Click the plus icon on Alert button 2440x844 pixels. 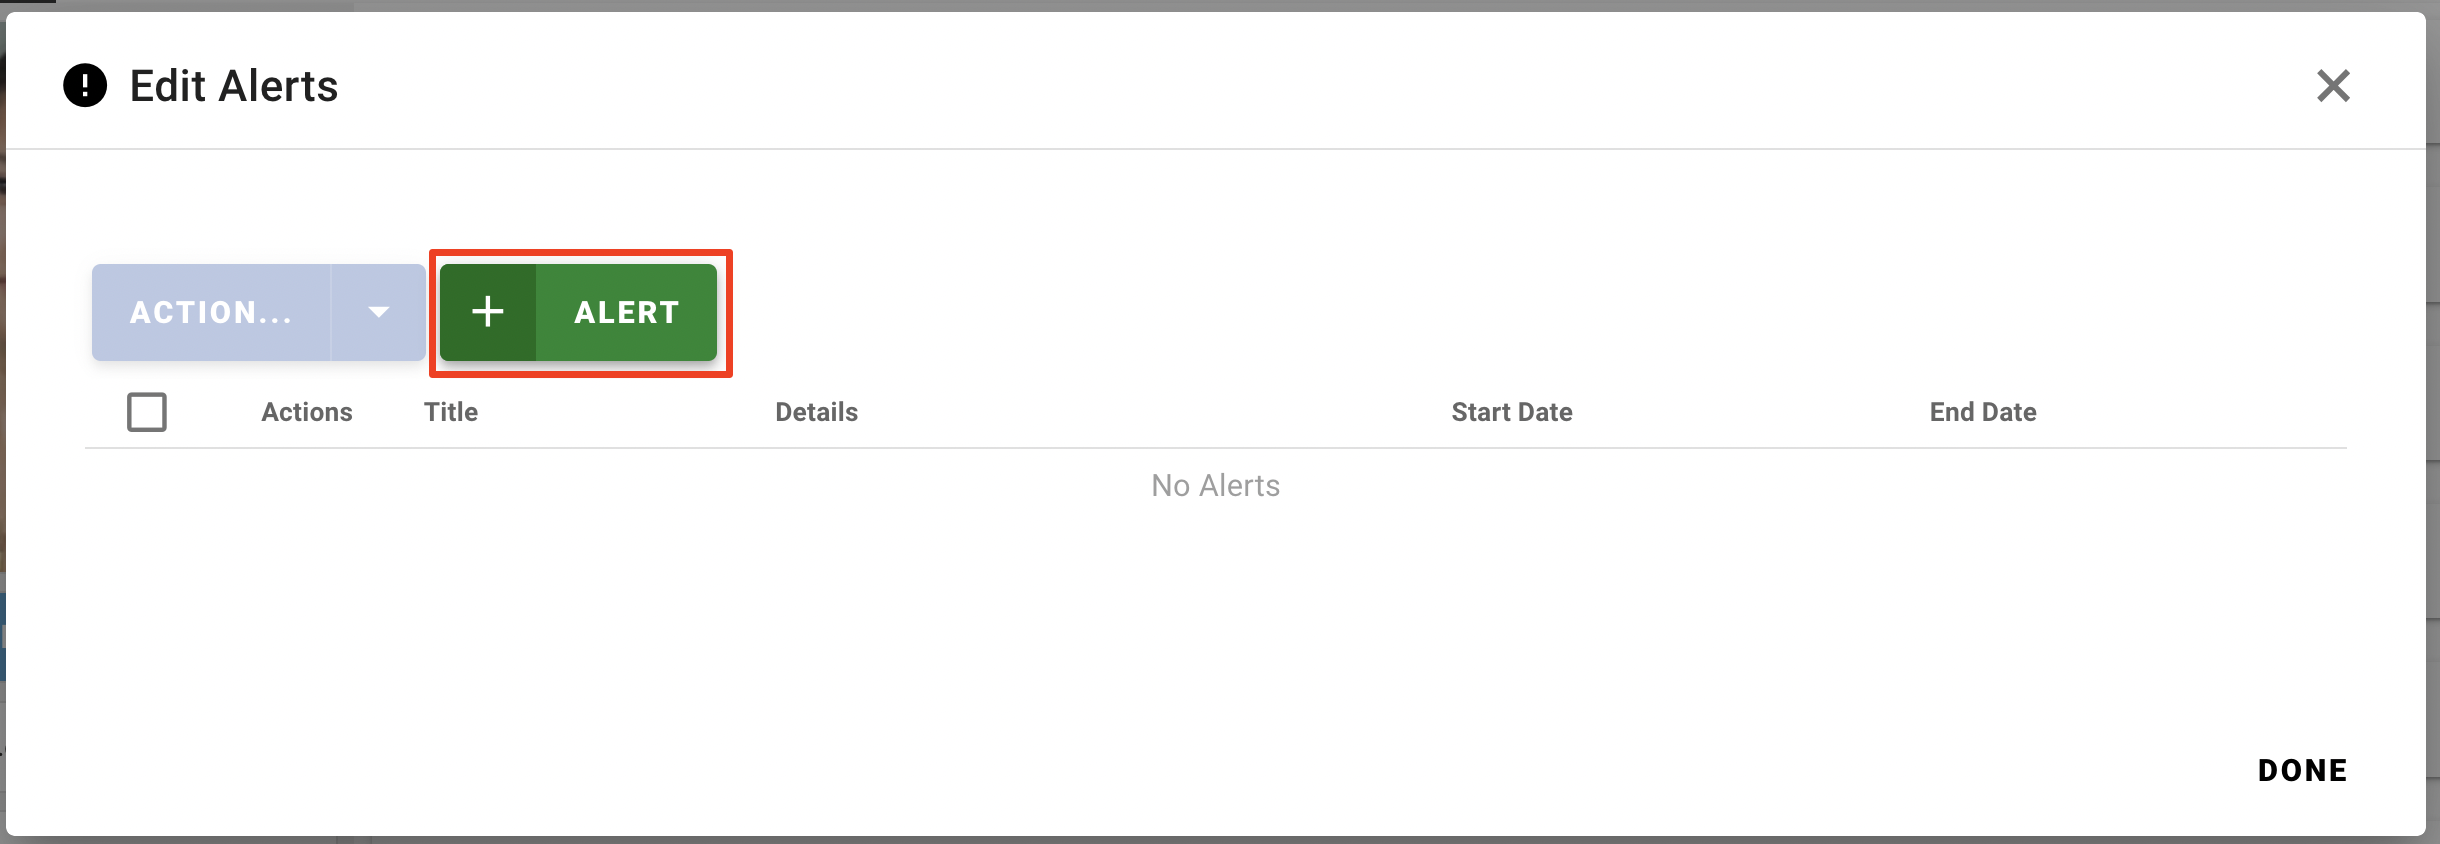click(488, 312)
